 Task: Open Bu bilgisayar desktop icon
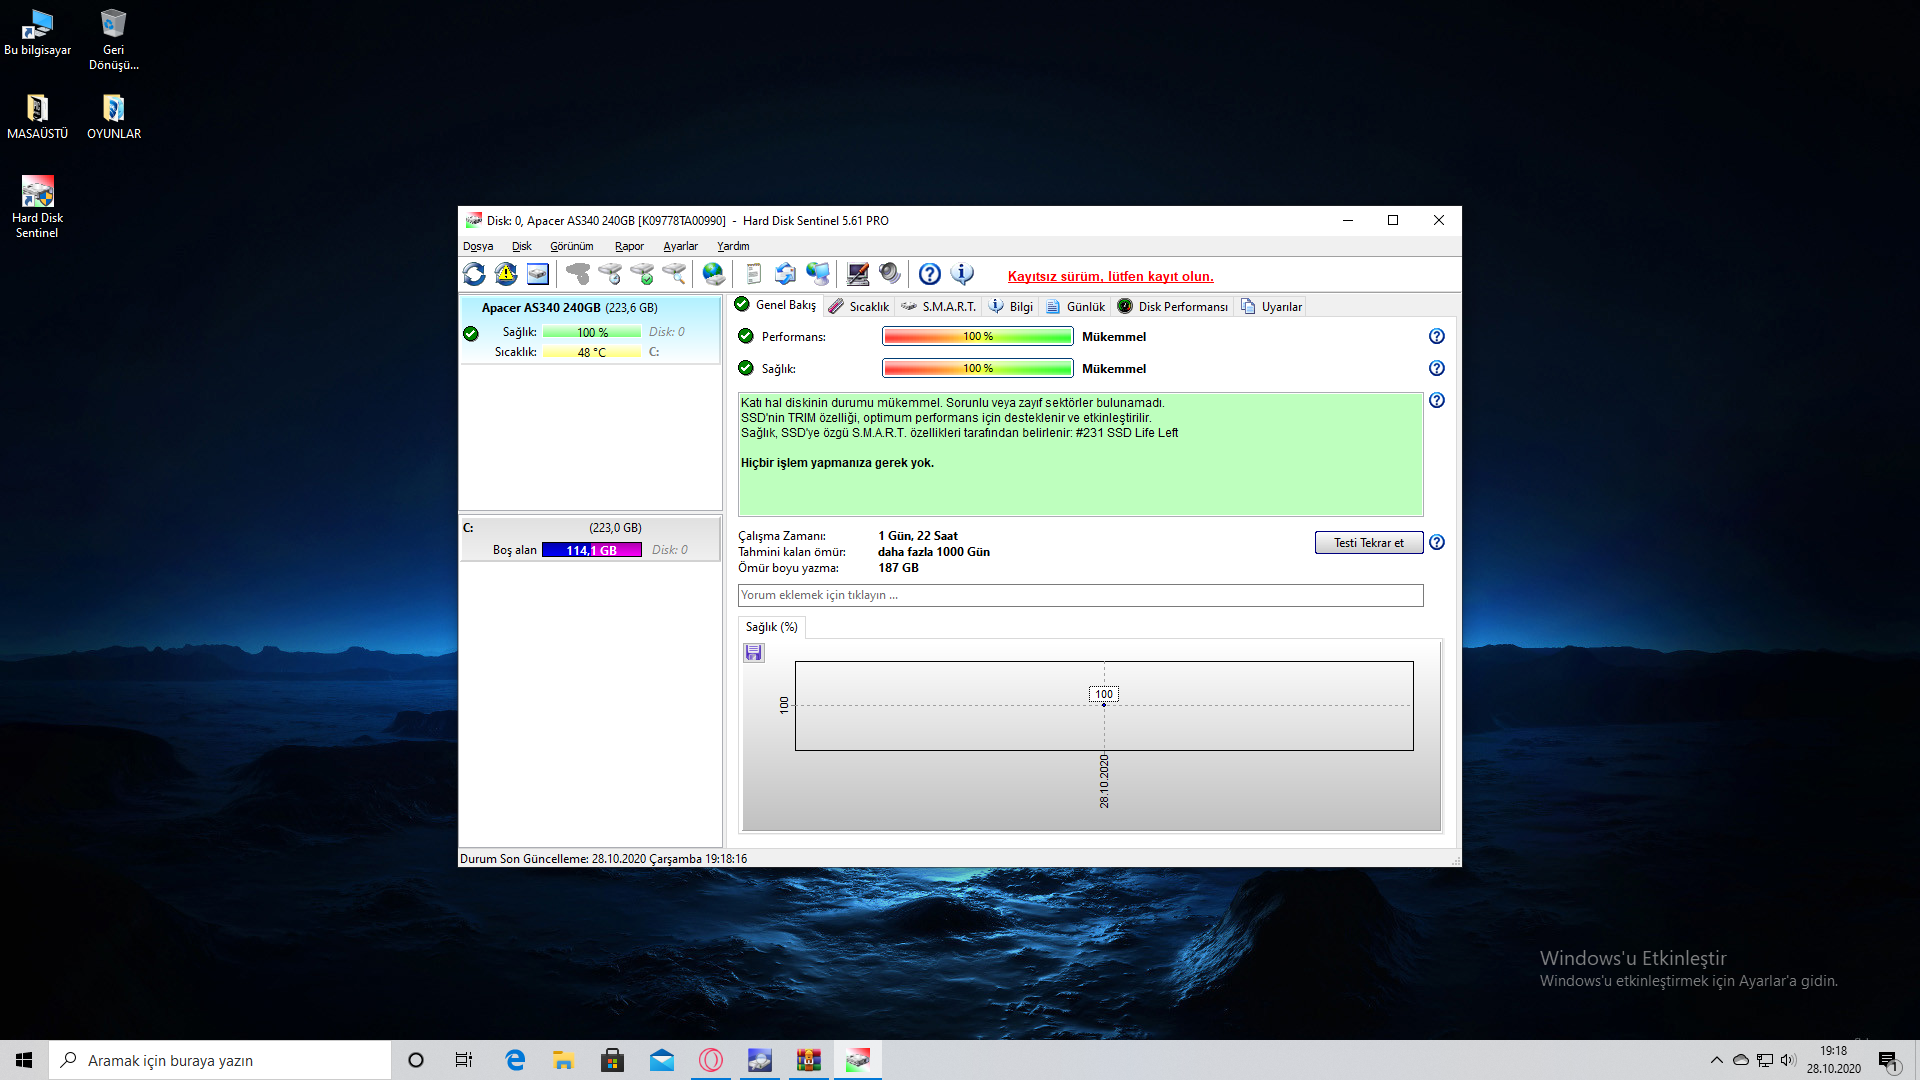click(37, 32)
